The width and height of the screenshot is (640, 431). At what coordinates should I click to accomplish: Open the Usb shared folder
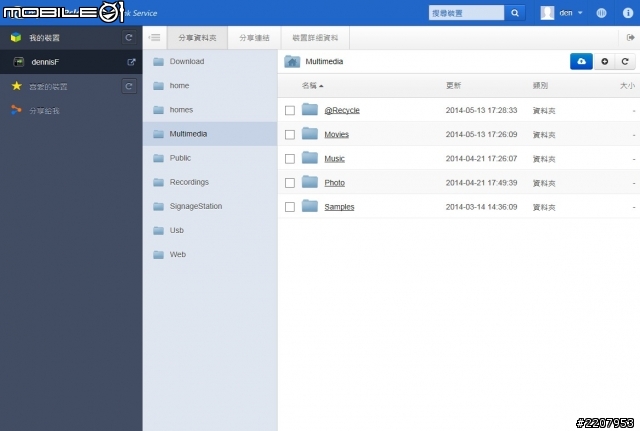(210, 230)
